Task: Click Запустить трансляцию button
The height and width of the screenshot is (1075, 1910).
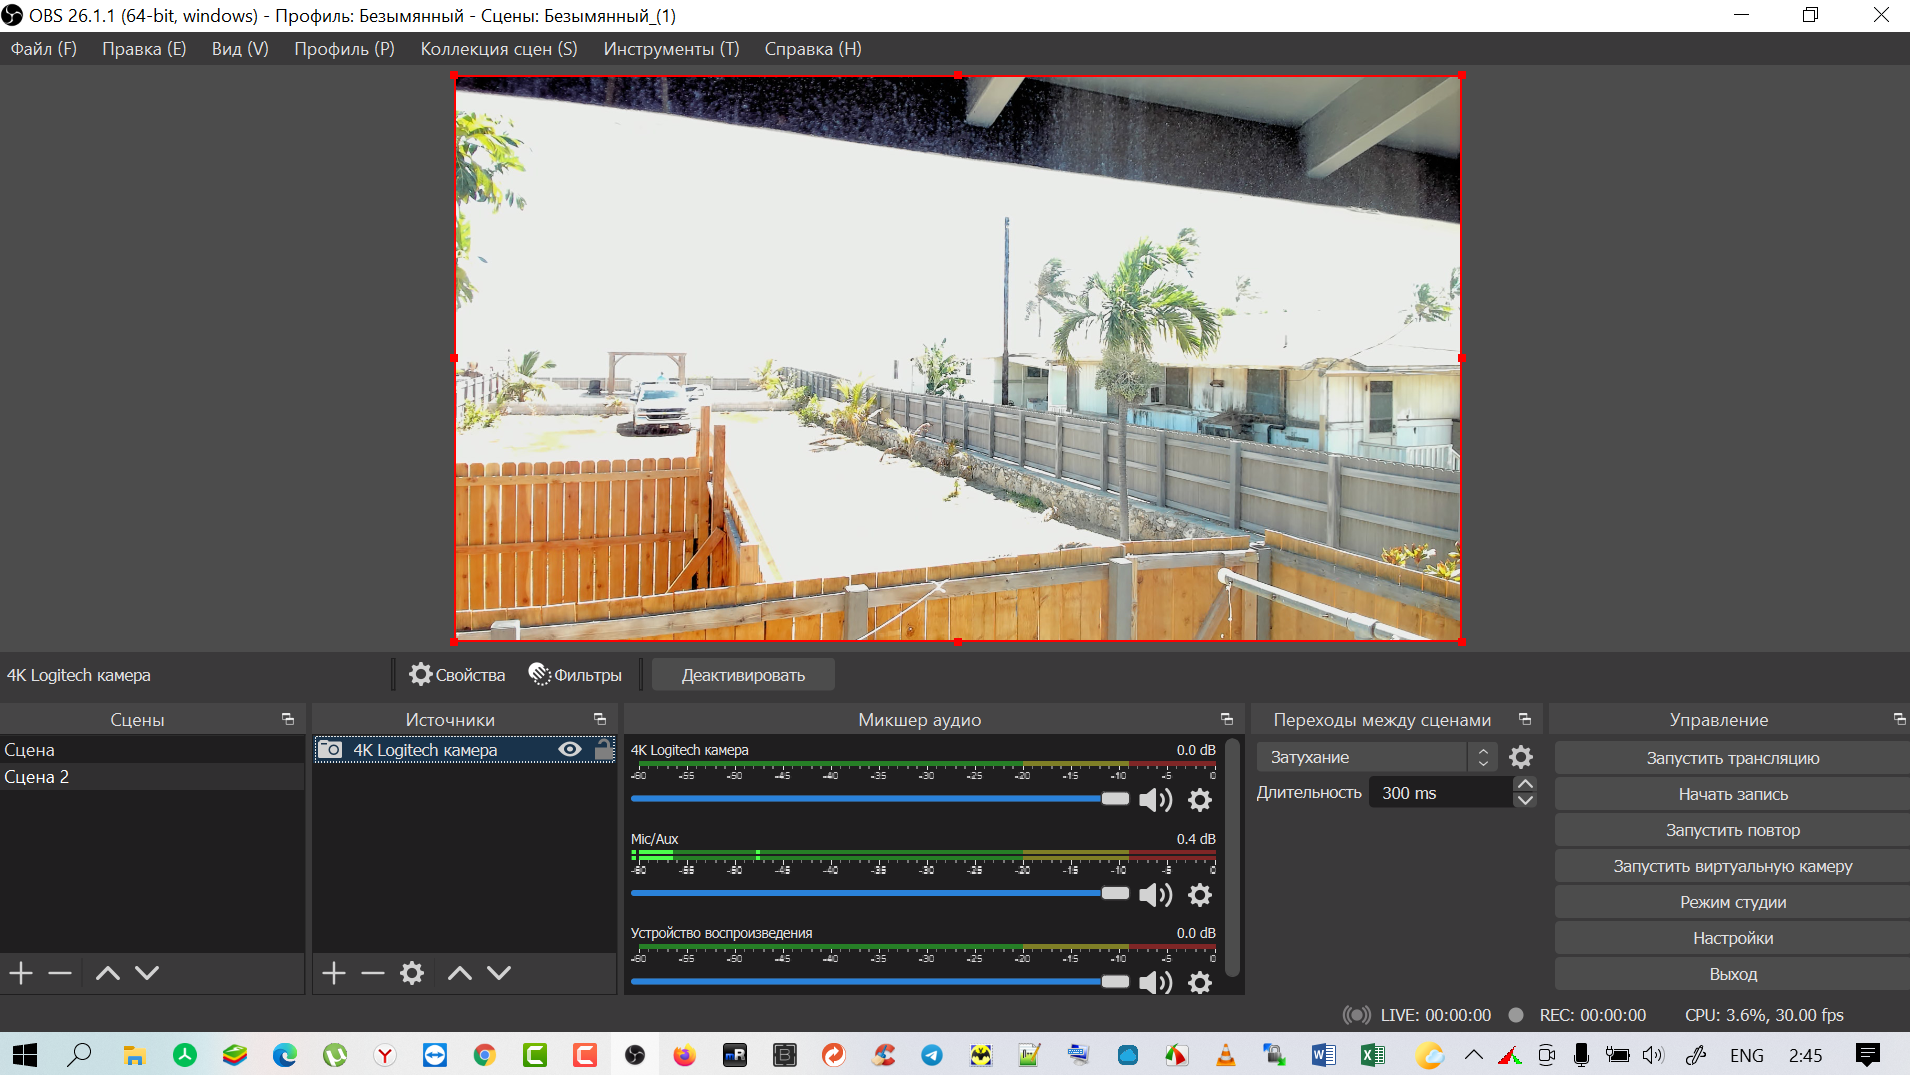Action: click(x=1732, y=758)
